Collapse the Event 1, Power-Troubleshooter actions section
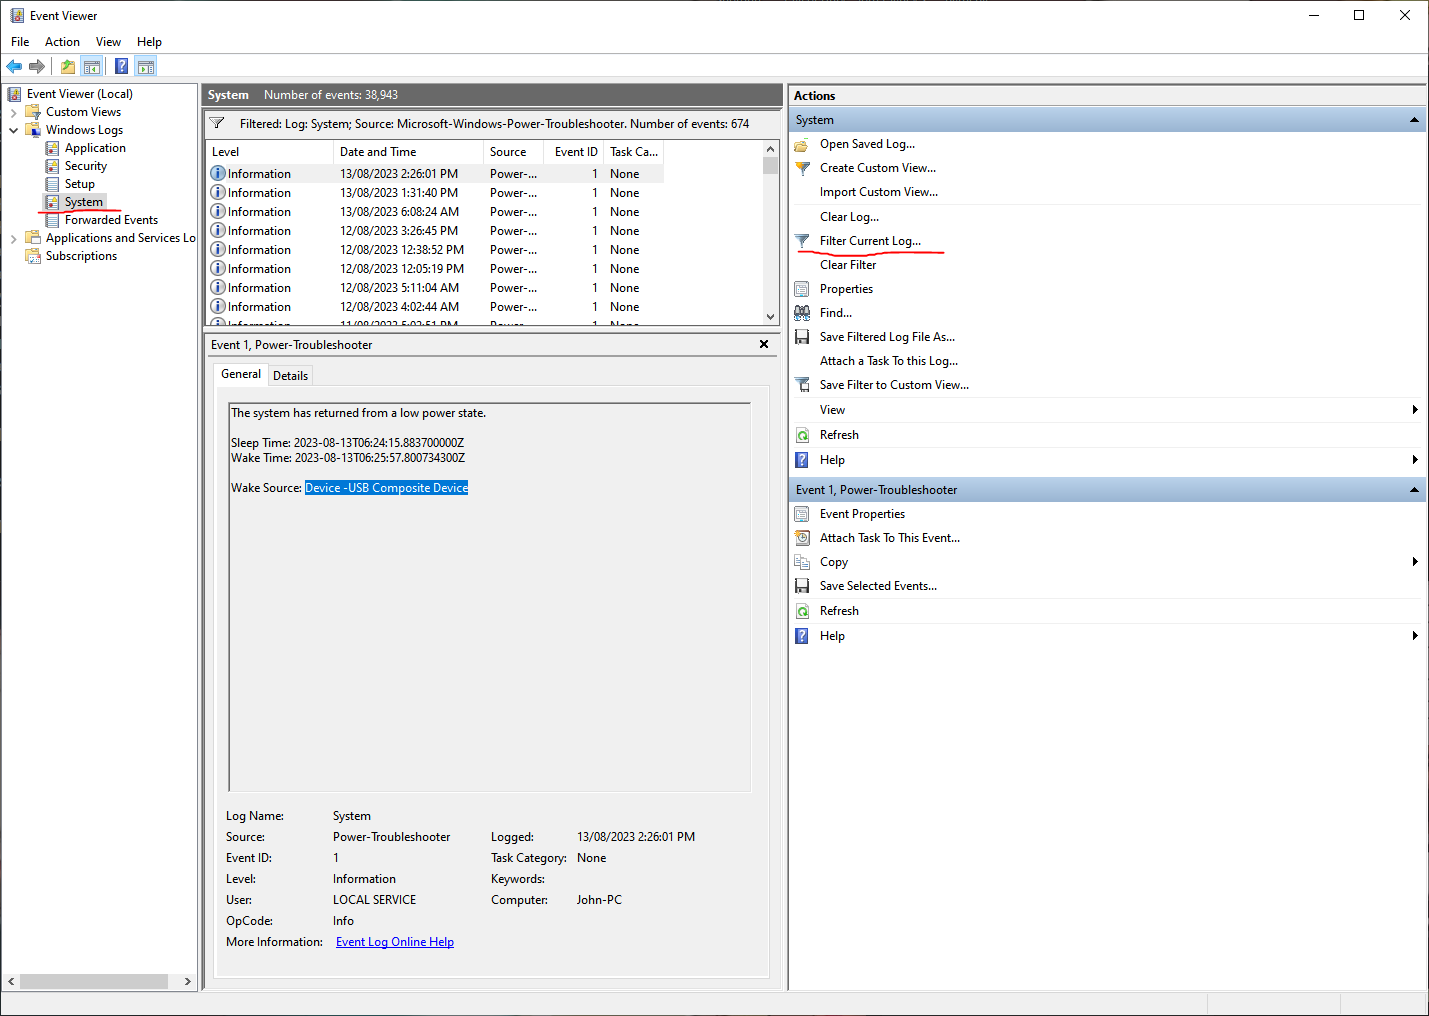This screenshot has height=1016, width=1429. 1414,490
